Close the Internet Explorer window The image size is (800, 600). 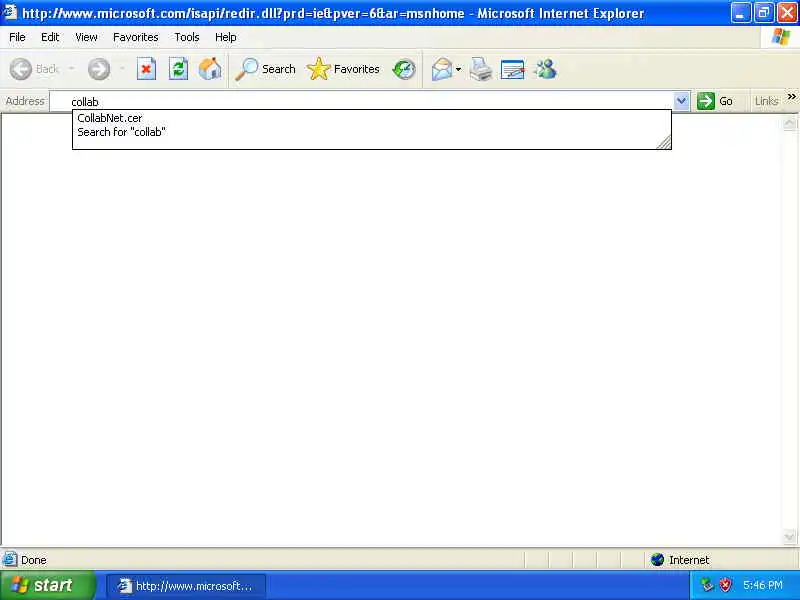coord(787,12)
